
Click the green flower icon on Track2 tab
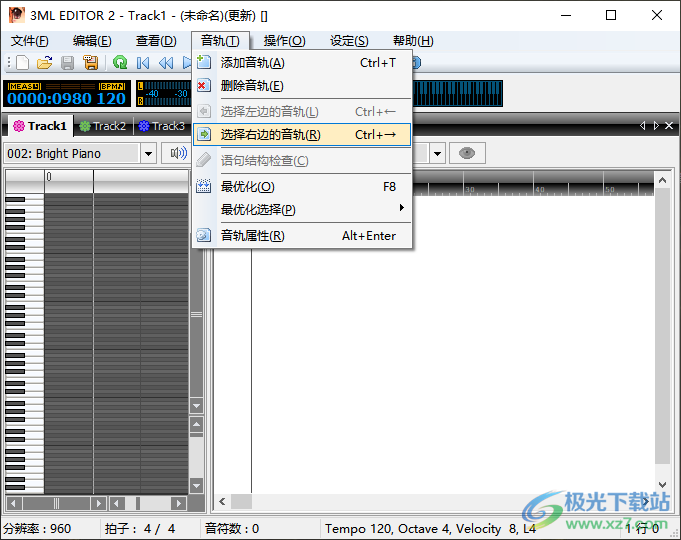[85, 126]
